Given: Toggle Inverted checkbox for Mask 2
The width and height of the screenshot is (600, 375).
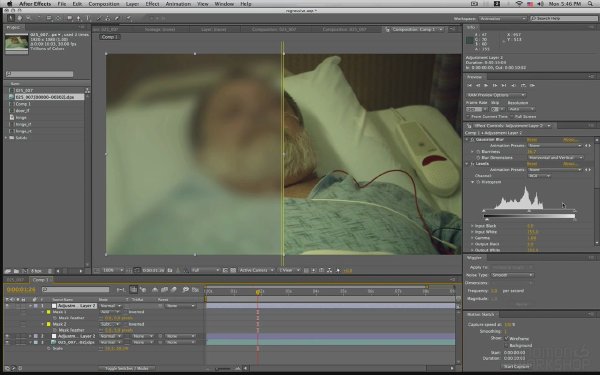Looking at the screenshot, I should 126,324.
